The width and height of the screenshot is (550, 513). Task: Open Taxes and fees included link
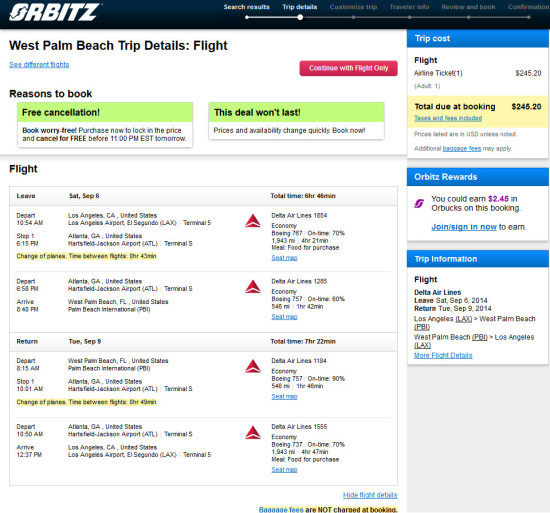pos(448,118)
